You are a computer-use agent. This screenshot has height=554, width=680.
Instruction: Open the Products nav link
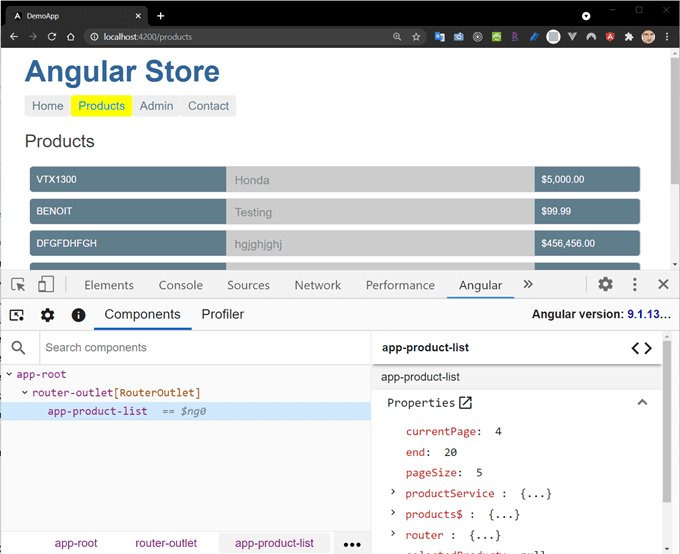(101, 106)
